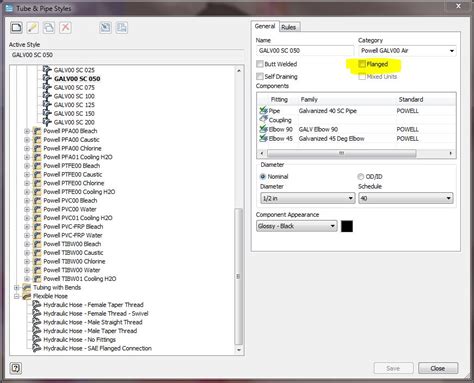Open the Diameter dropdown showing 1/2 in
Viewport: 474px width, 383px height.
[307, 198]
